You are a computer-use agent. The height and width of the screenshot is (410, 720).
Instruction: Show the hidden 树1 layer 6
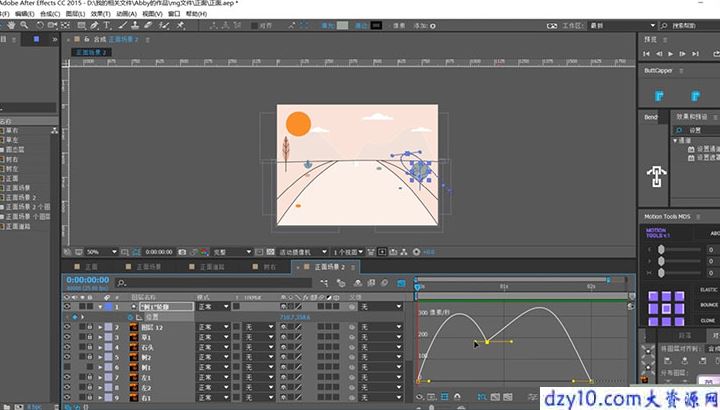point(68,367)
